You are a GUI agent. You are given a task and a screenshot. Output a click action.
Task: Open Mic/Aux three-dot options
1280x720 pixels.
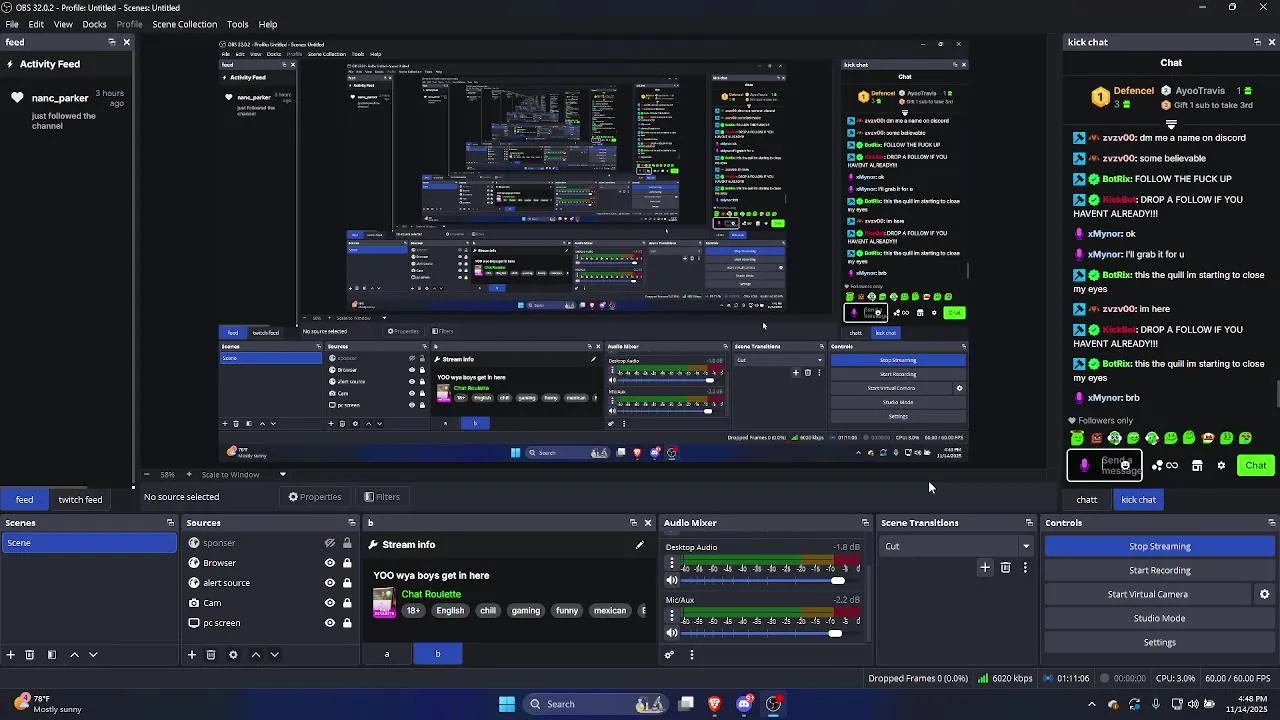click(x=672, y=616)
